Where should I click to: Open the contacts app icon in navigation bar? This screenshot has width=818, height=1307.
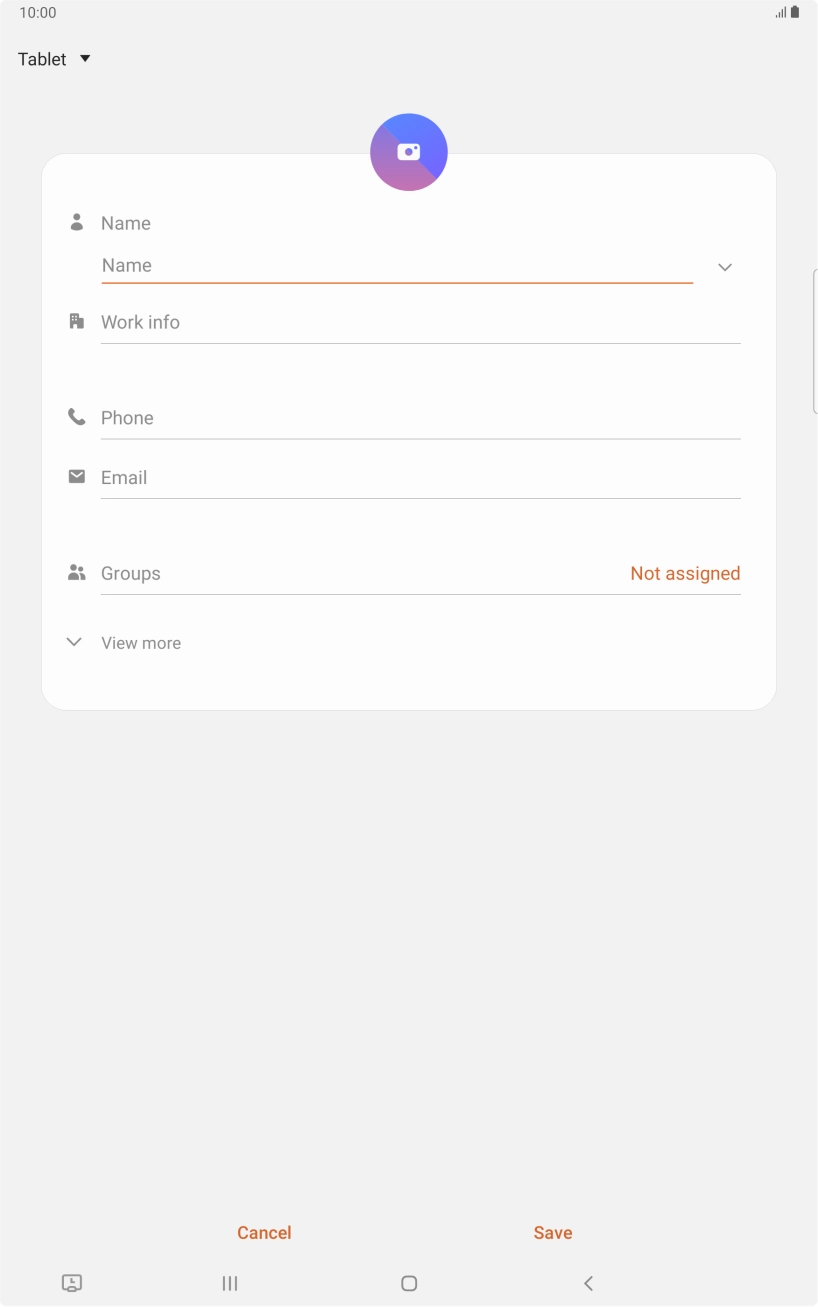pos(71,1283)
